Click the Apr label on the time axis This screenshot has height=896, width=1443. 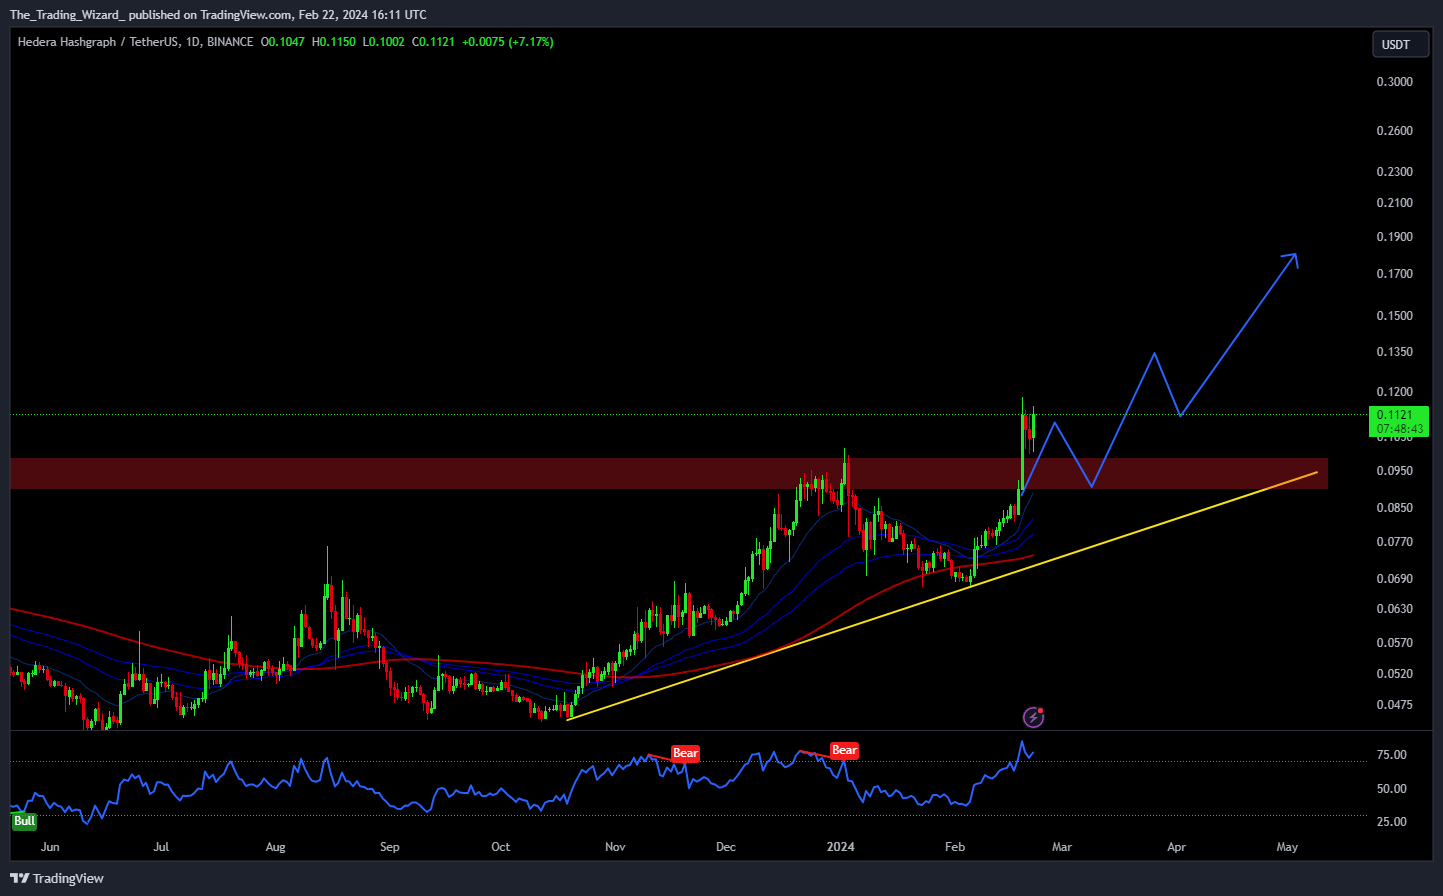pos(1177,847)
